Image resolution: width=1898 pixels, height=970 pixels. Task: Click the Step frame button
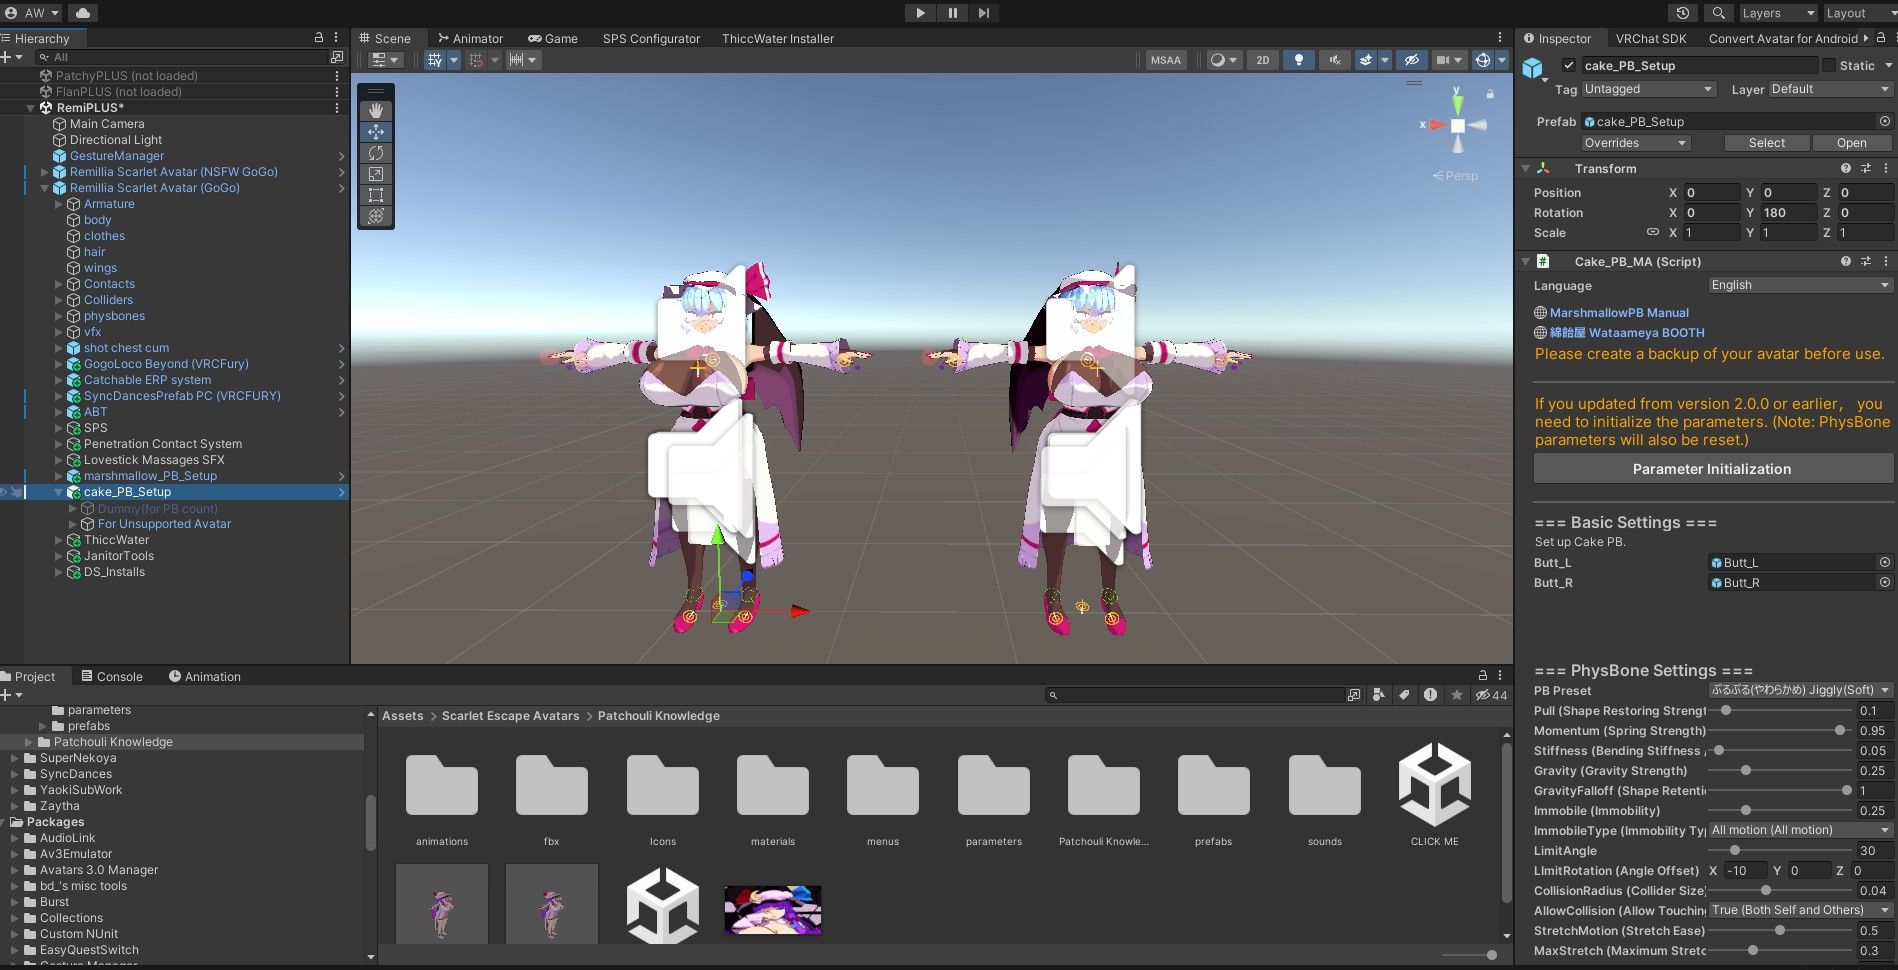[984, 13]
